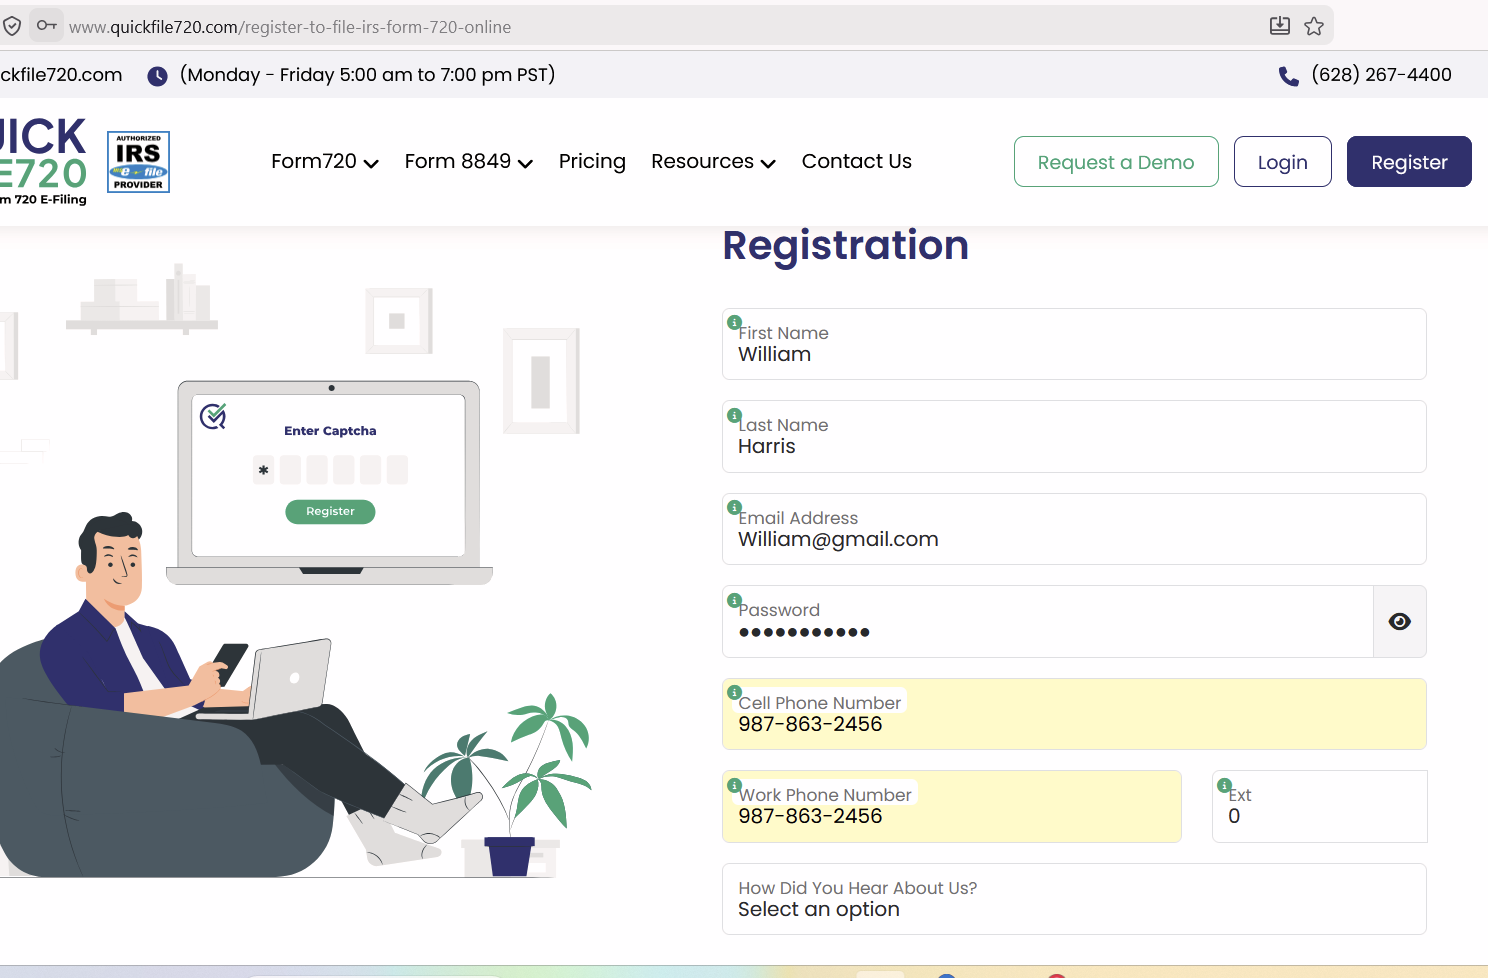Click the Register button in the header
Viewport: 1488px width, 978px height.
pos(1409,162)
